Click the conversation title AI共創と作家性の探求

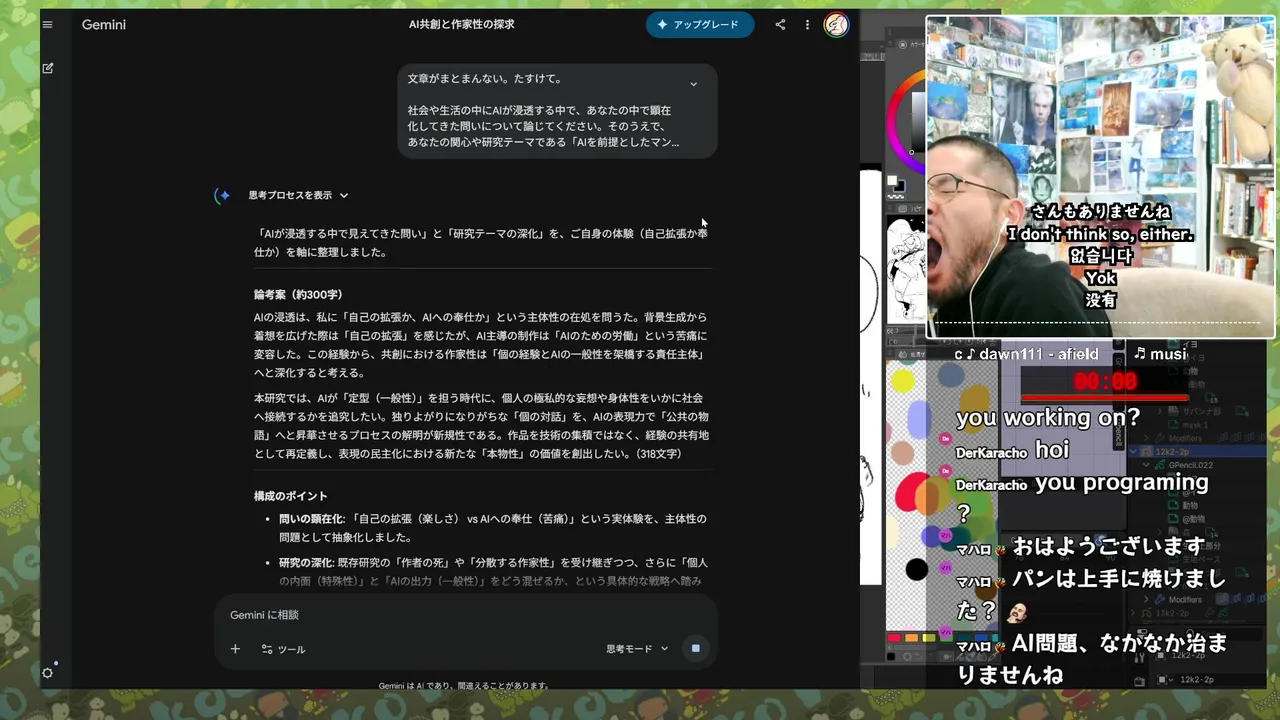[x=462, y=25]
